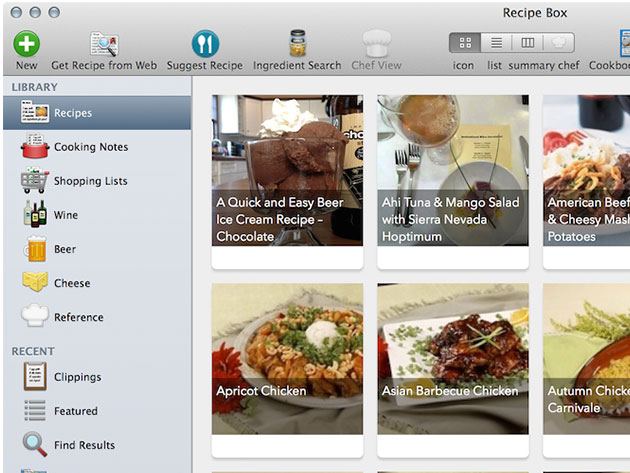Switch to summary column view
Viewport: 630px width, 473px height.
coord(528,43)
